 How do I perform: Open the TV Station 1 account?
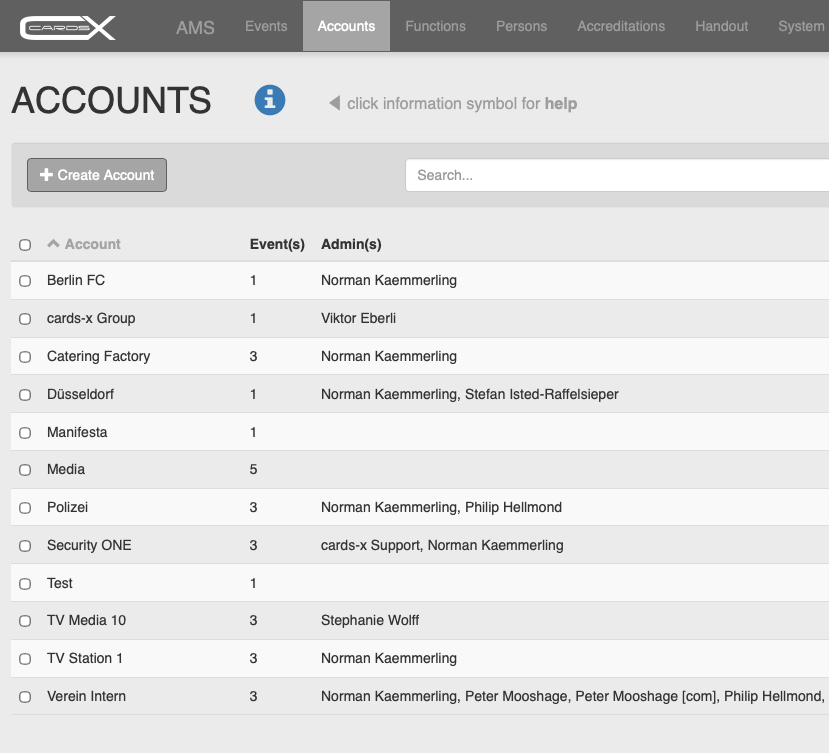[x=85, y=658]
